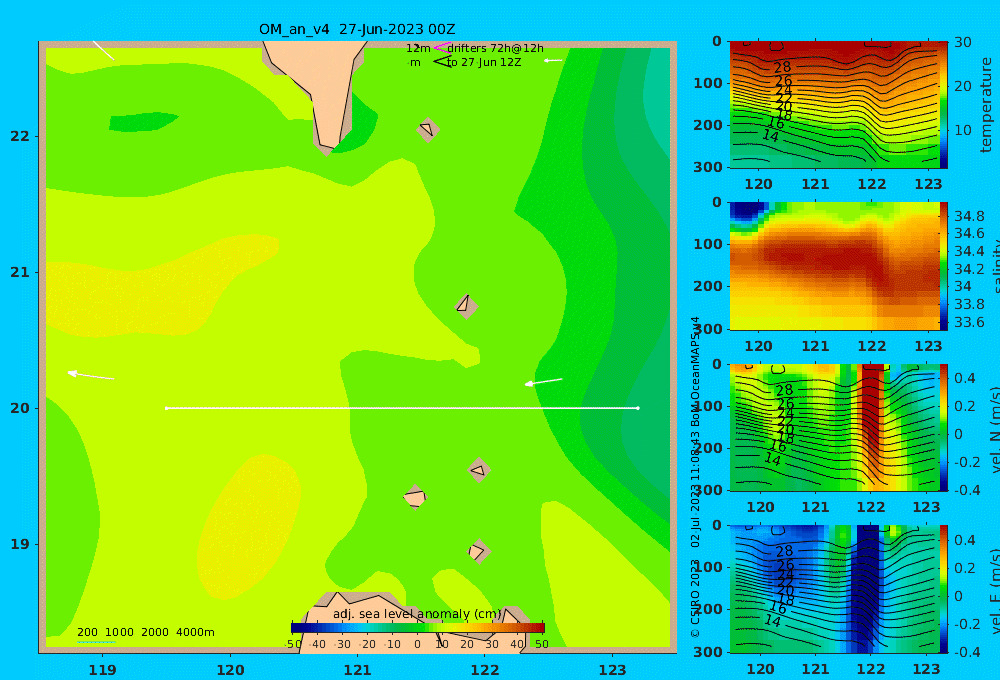Click the black arrow legend symbol
Screen dimensions: 1000x680
click(x=441, y=62)
